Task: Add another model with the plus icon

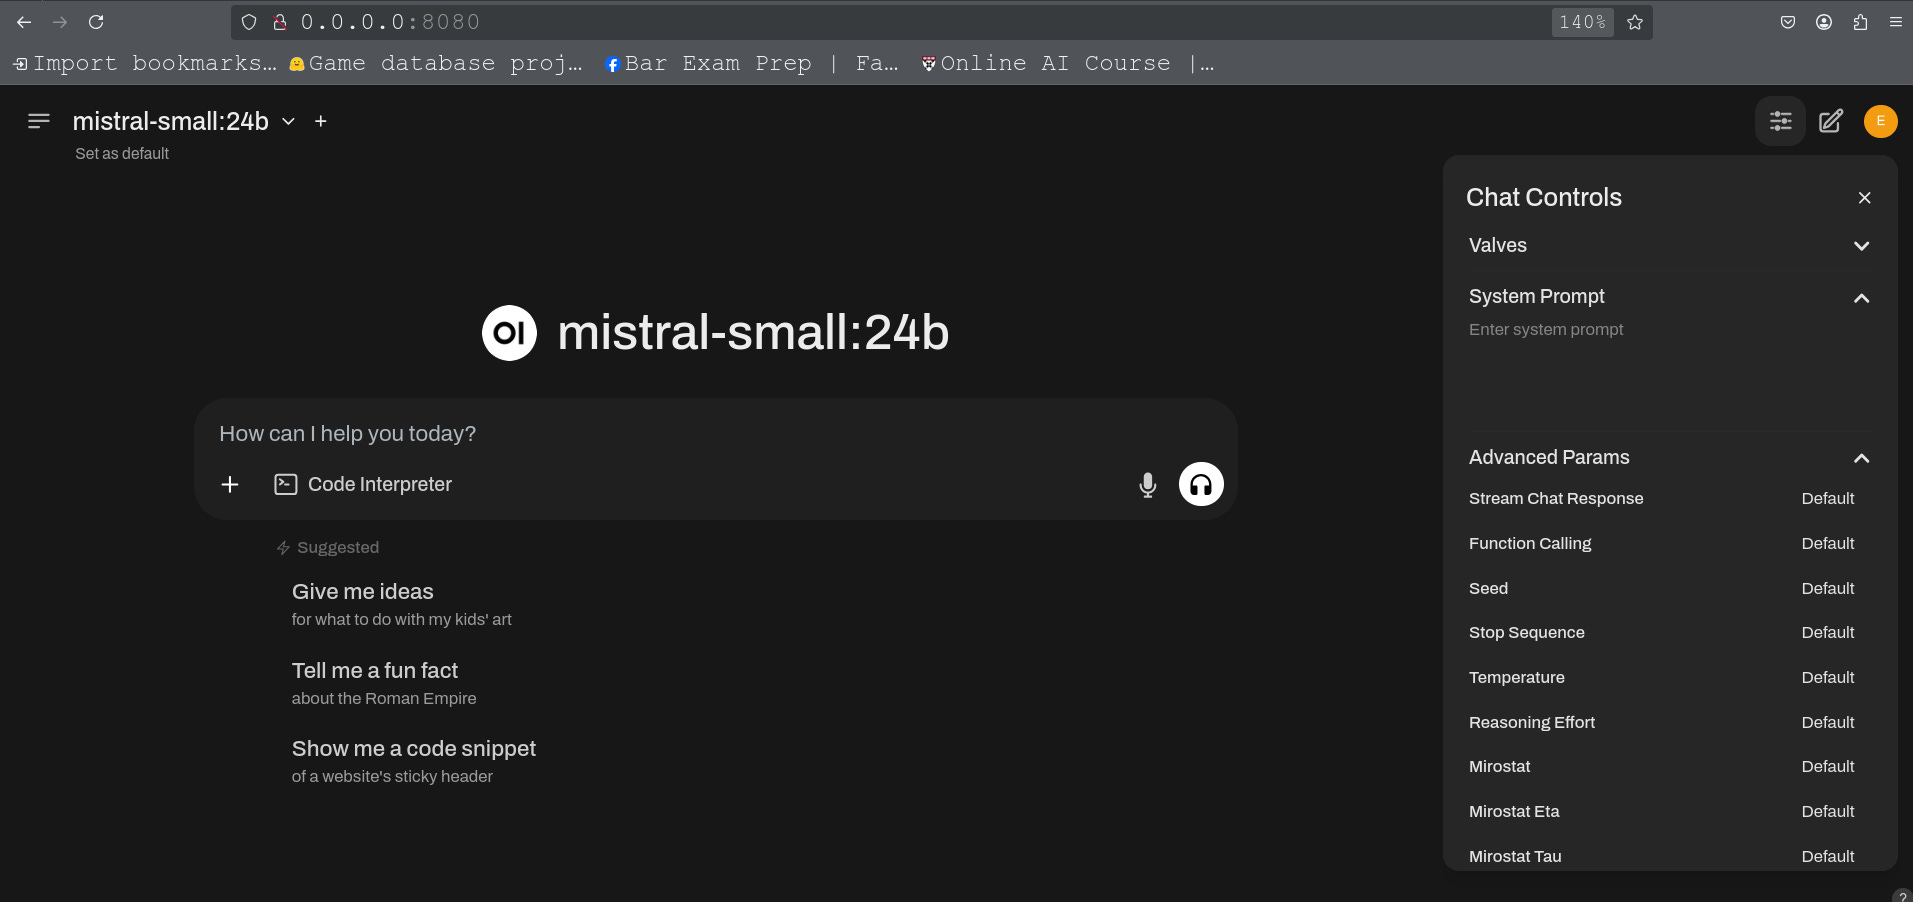Action: tap(321, 121)
